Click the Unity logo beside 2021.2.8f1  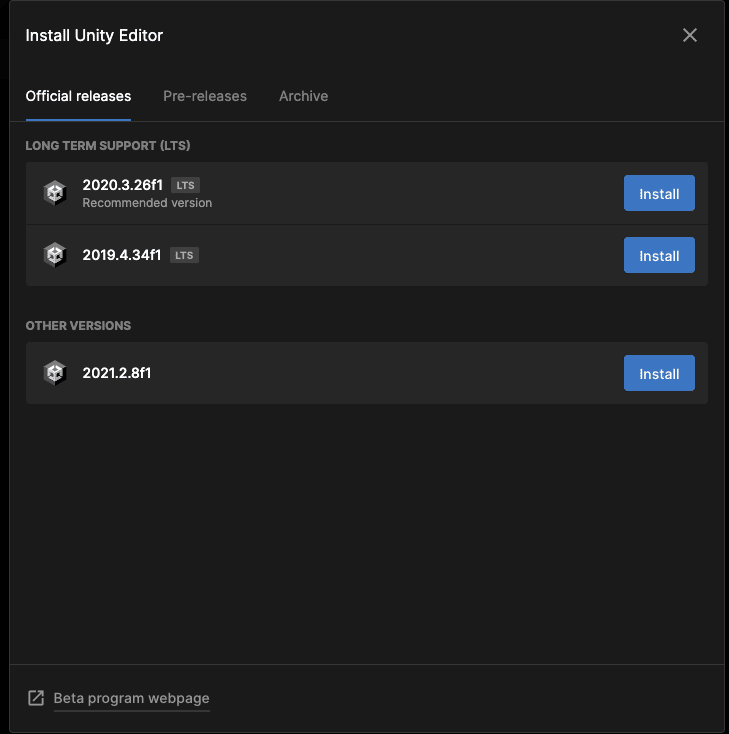pos(55,373)
